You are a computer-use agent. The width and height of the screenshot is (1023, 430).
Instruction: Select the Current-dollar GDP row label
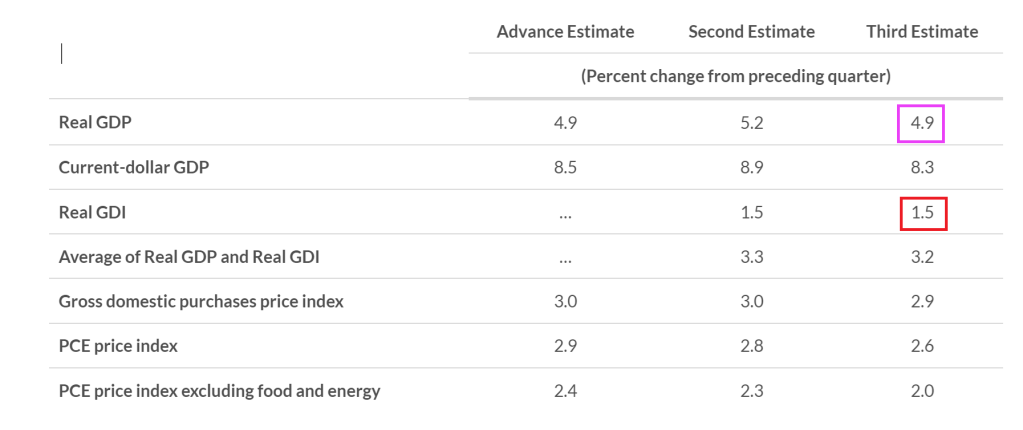coord(134,167)
